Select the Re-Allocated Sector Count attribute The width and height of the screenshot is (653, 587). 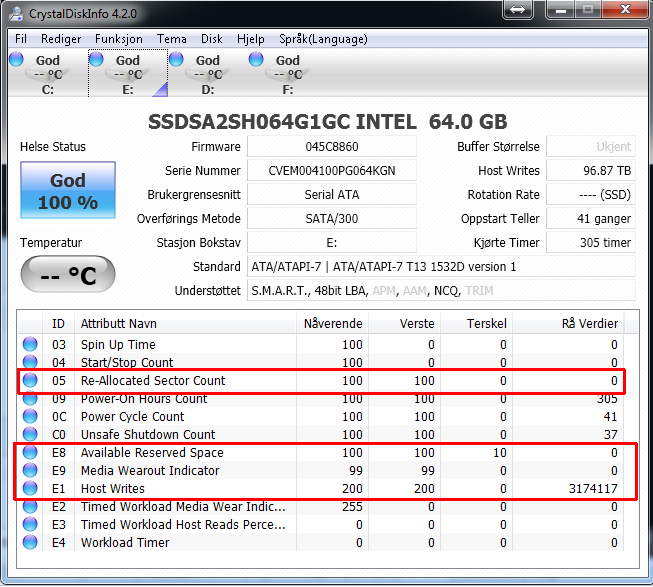(x=153, y=381)
